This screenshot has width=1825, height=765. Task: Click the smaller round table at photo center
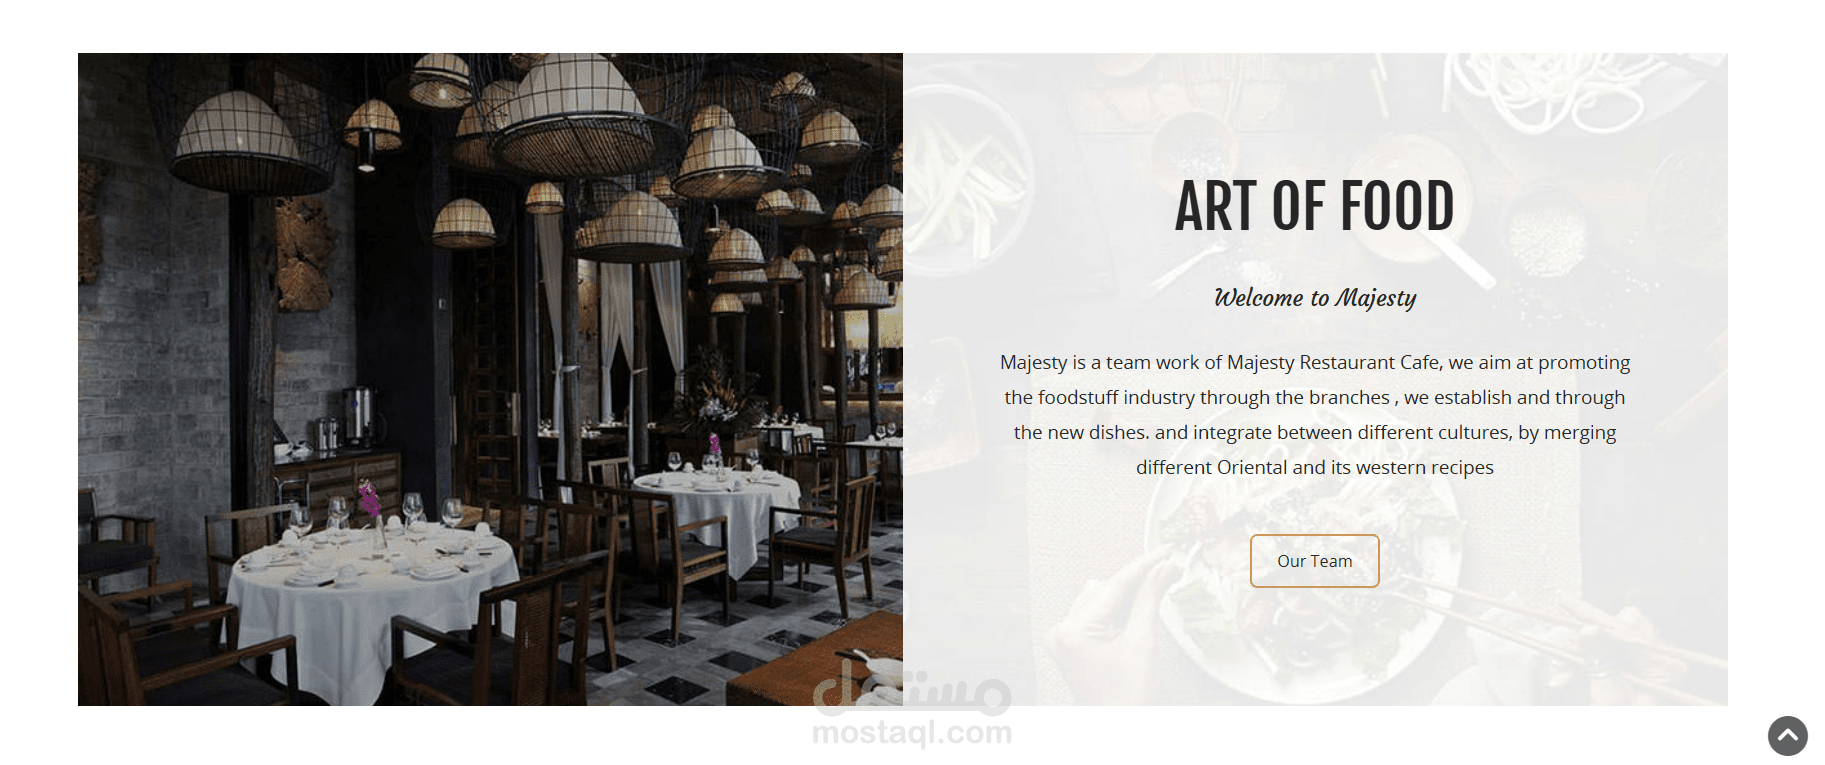[x=718, y=500]
